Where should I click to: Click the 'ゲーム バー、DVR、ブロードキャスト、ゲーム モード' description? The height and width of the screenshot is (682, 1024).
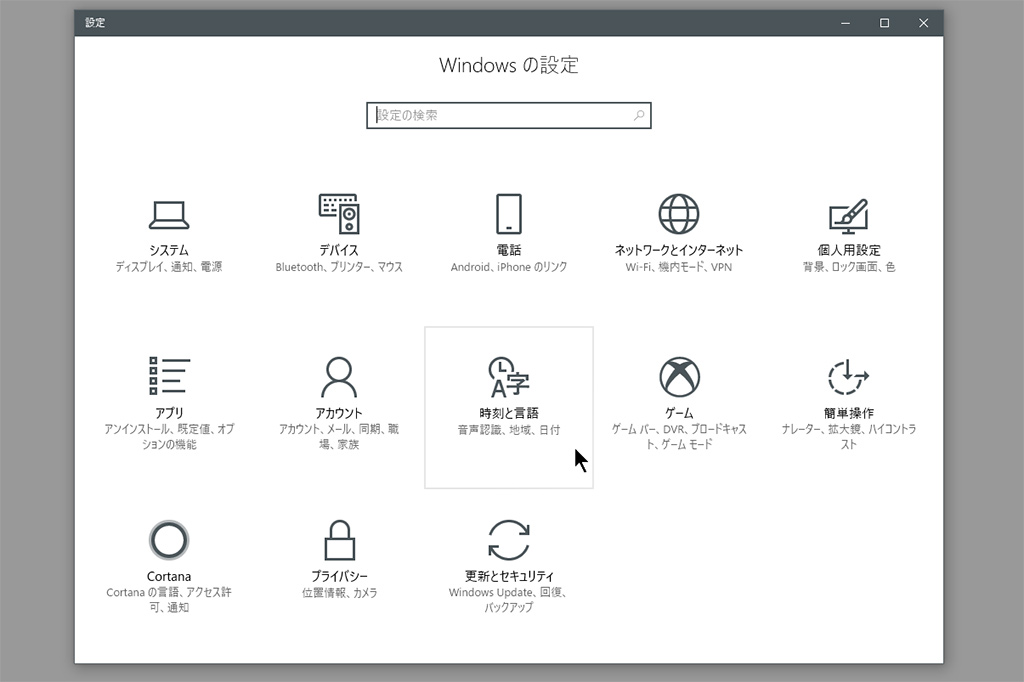(x=679, y=436)
